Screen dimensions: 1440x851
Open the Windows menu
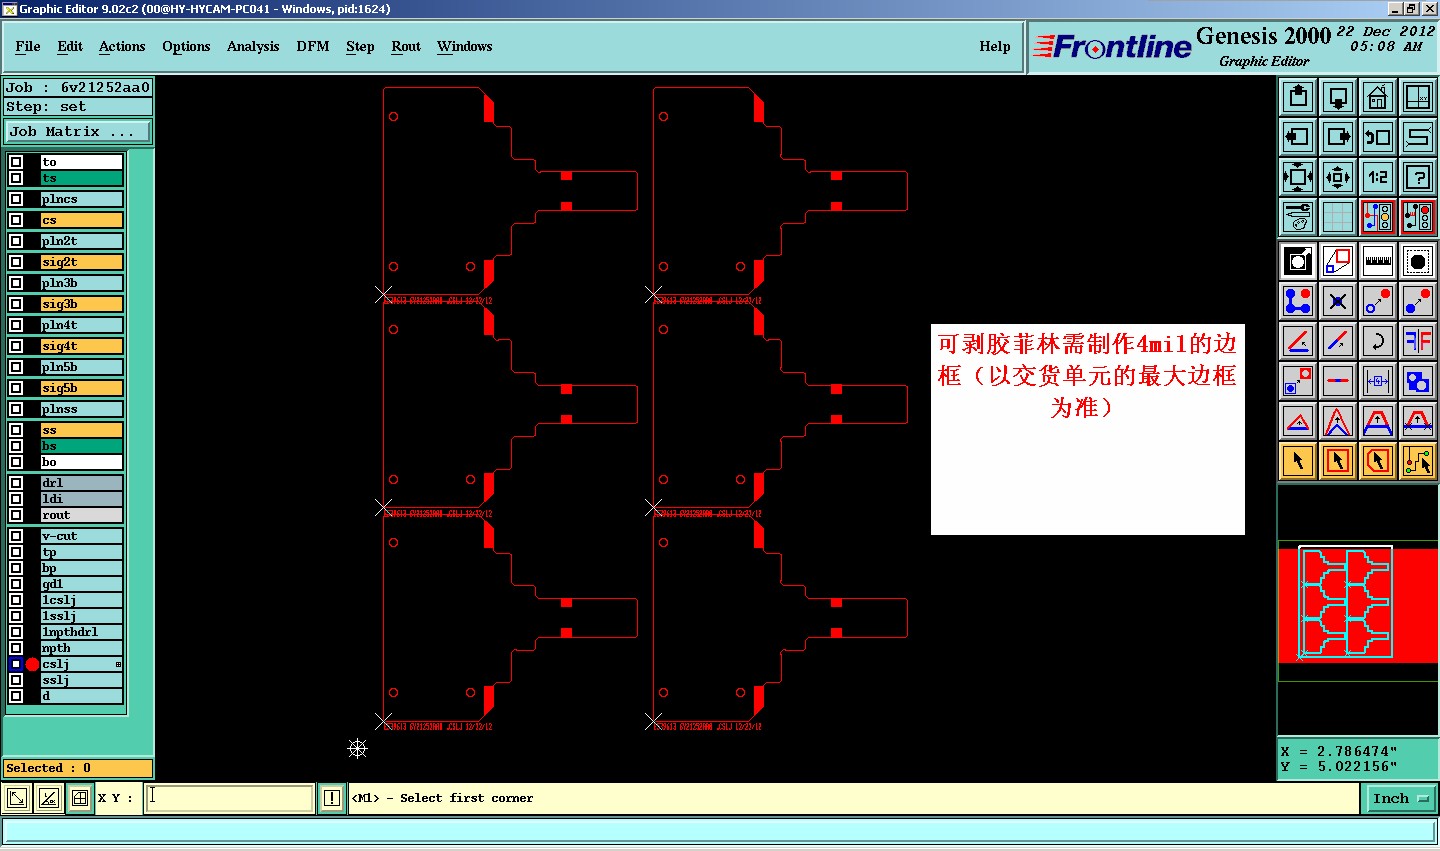[465, 46]
